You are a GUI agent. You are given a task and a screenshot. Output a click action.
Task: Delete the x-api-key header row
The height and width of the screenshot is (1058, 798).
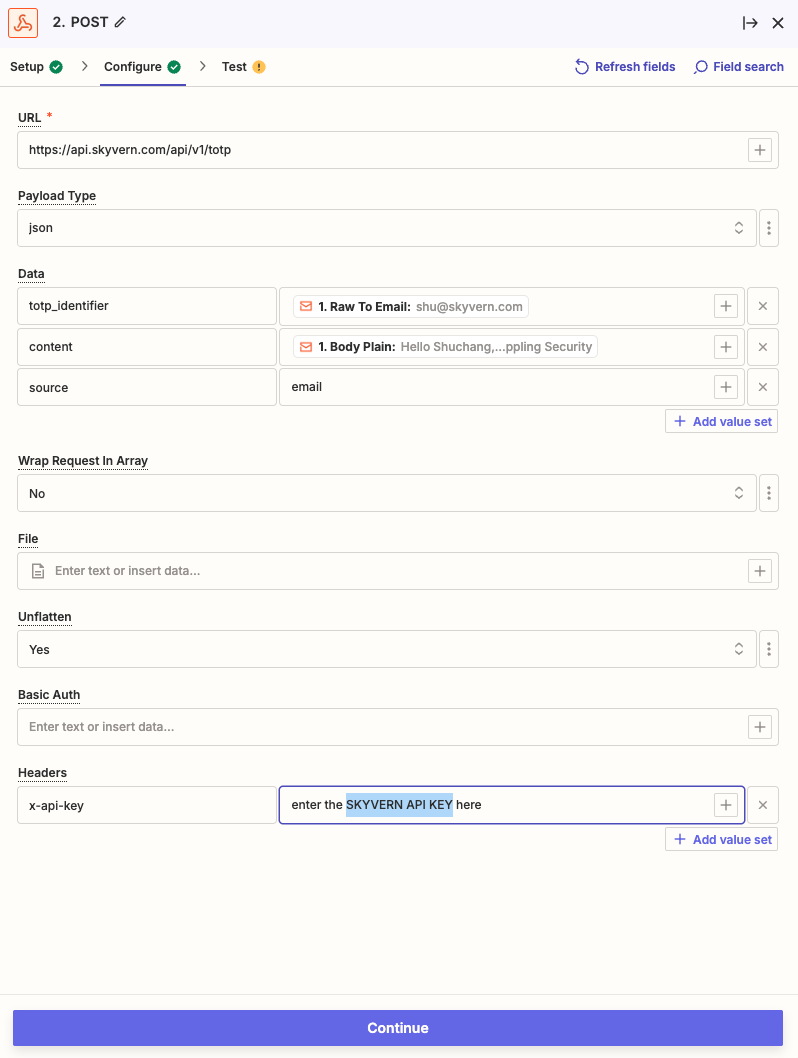pos(762,805)
